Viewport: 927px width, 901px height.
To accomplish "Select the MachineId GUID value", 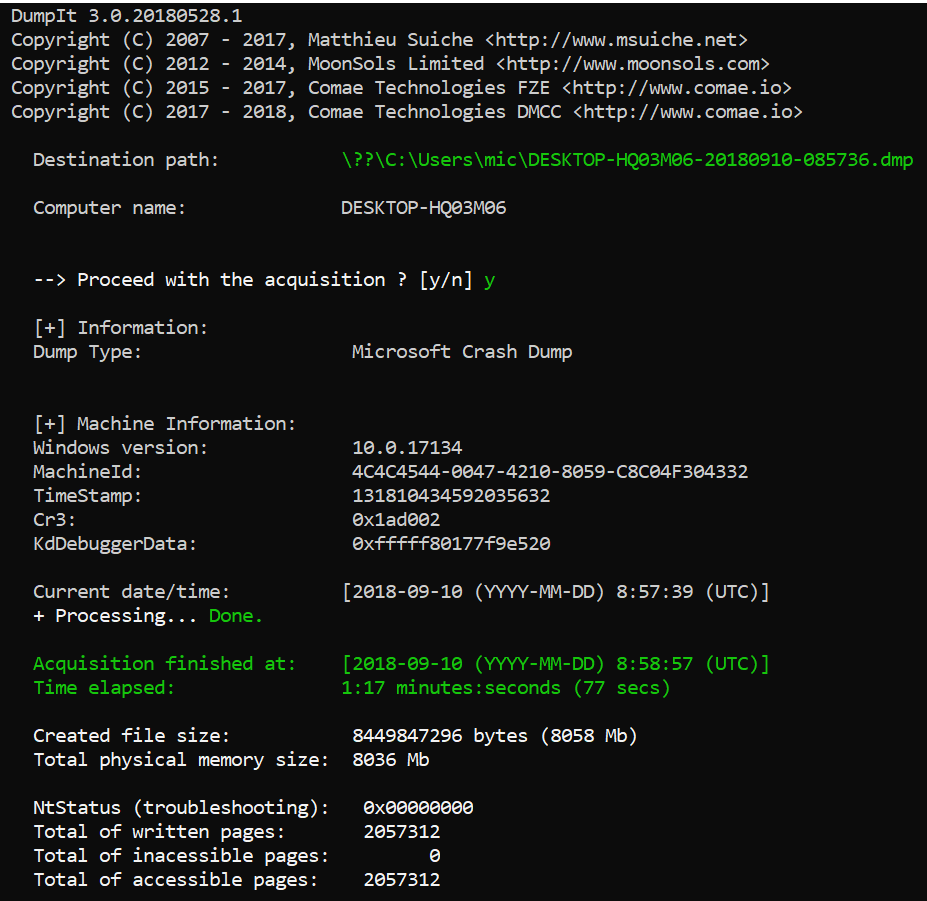I will [x=550, y=472].
